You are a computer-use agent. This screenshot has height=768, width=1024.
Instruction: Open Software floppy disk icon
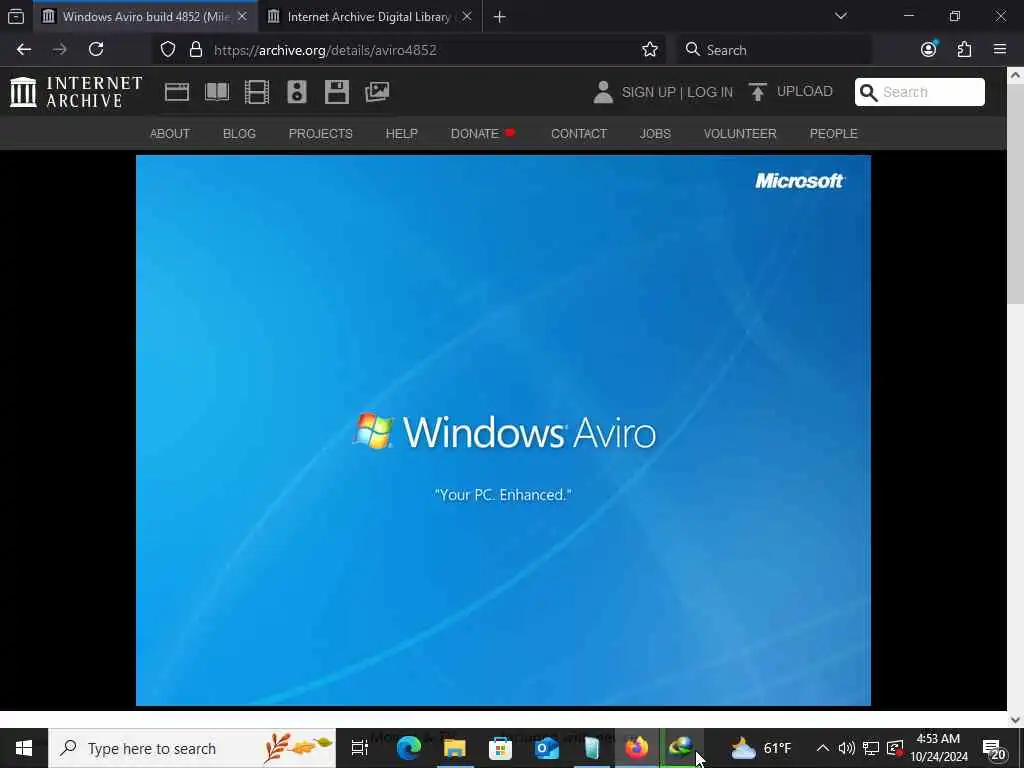337,92
